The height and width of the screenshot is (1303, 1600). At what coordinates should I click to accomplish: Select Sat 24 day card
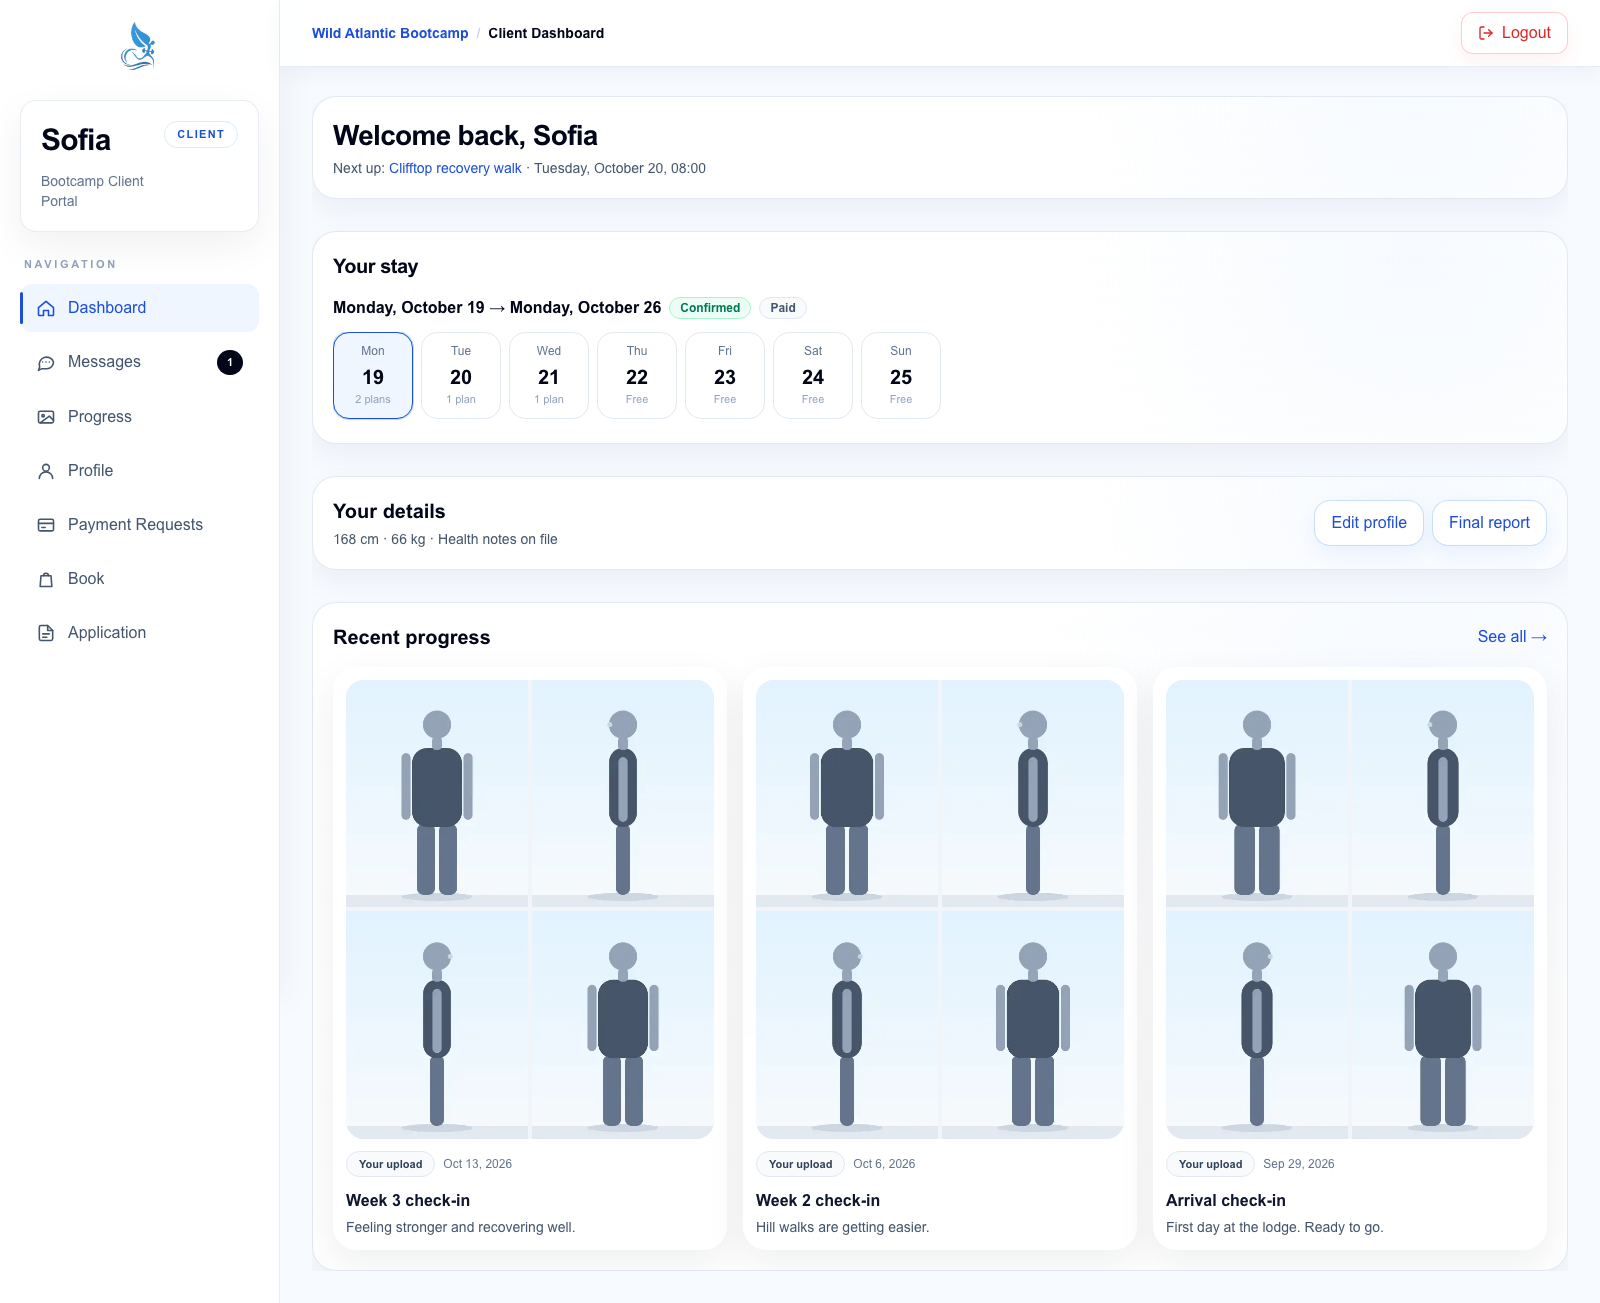(x=813, y=375)
